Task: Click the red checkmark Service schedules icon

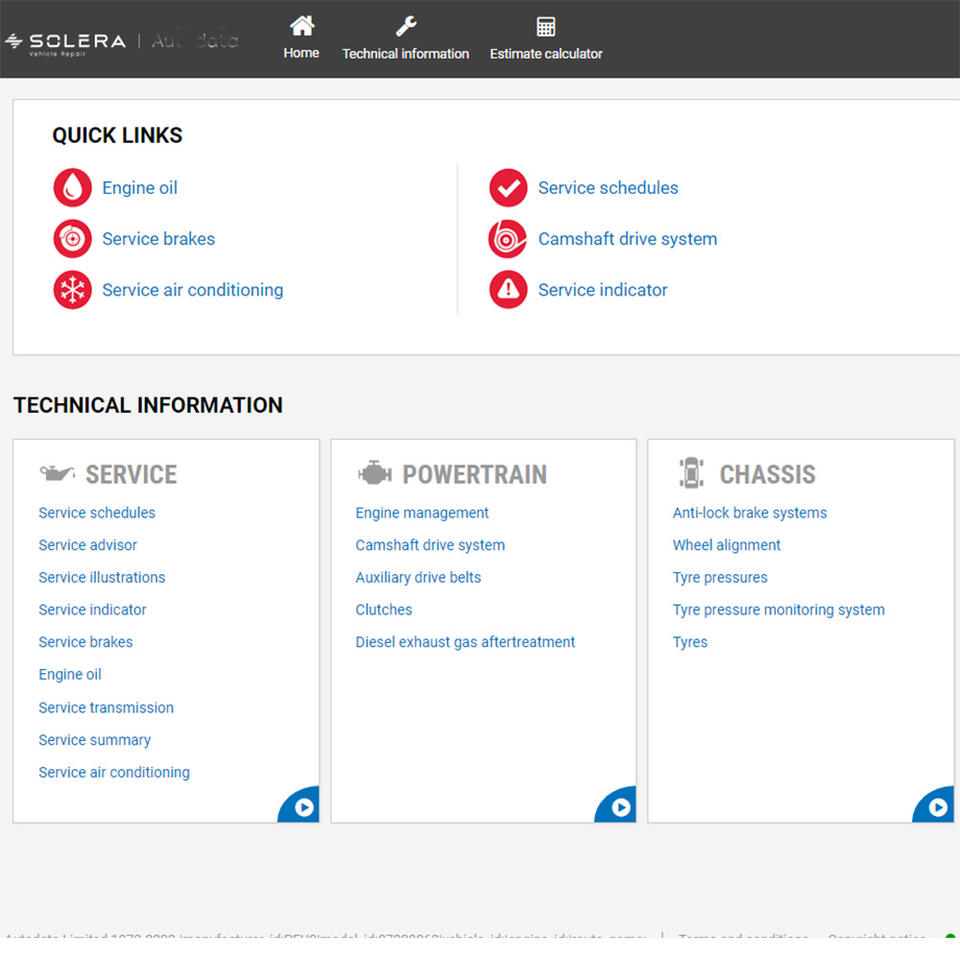Action: tap(508, 188)
